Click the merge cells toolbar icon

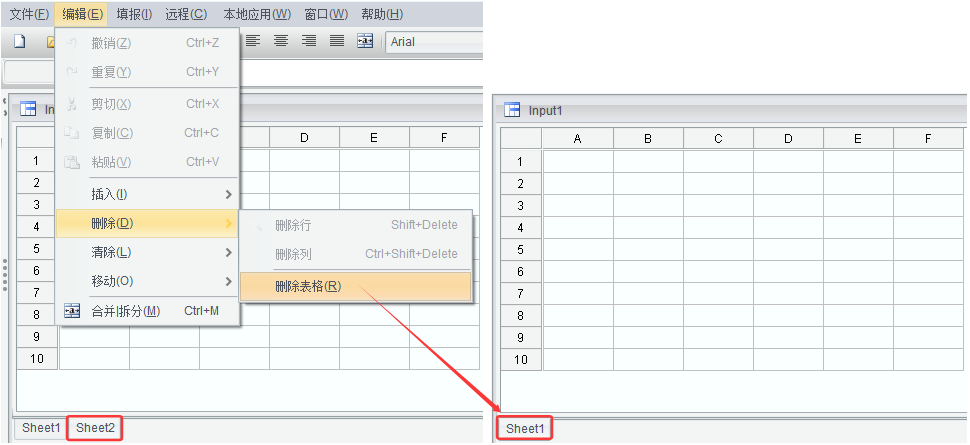365,41
